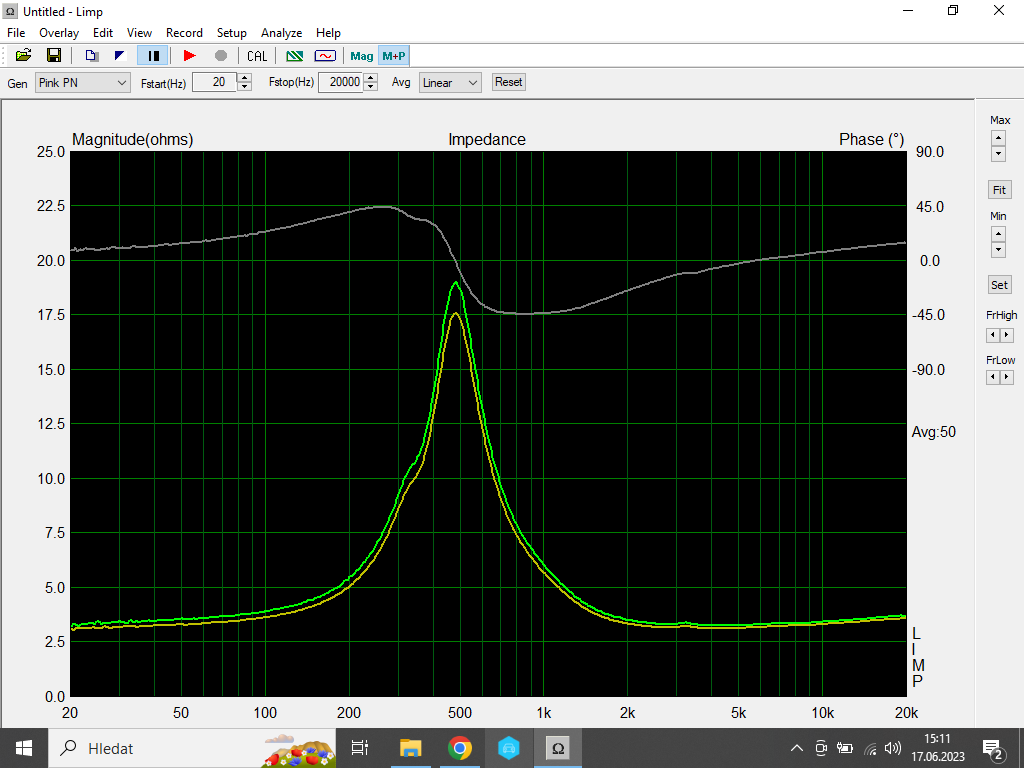Open the volume speaker tray icon
Viewport: 1024px width, 768px height.
click(x=893, y=748)
